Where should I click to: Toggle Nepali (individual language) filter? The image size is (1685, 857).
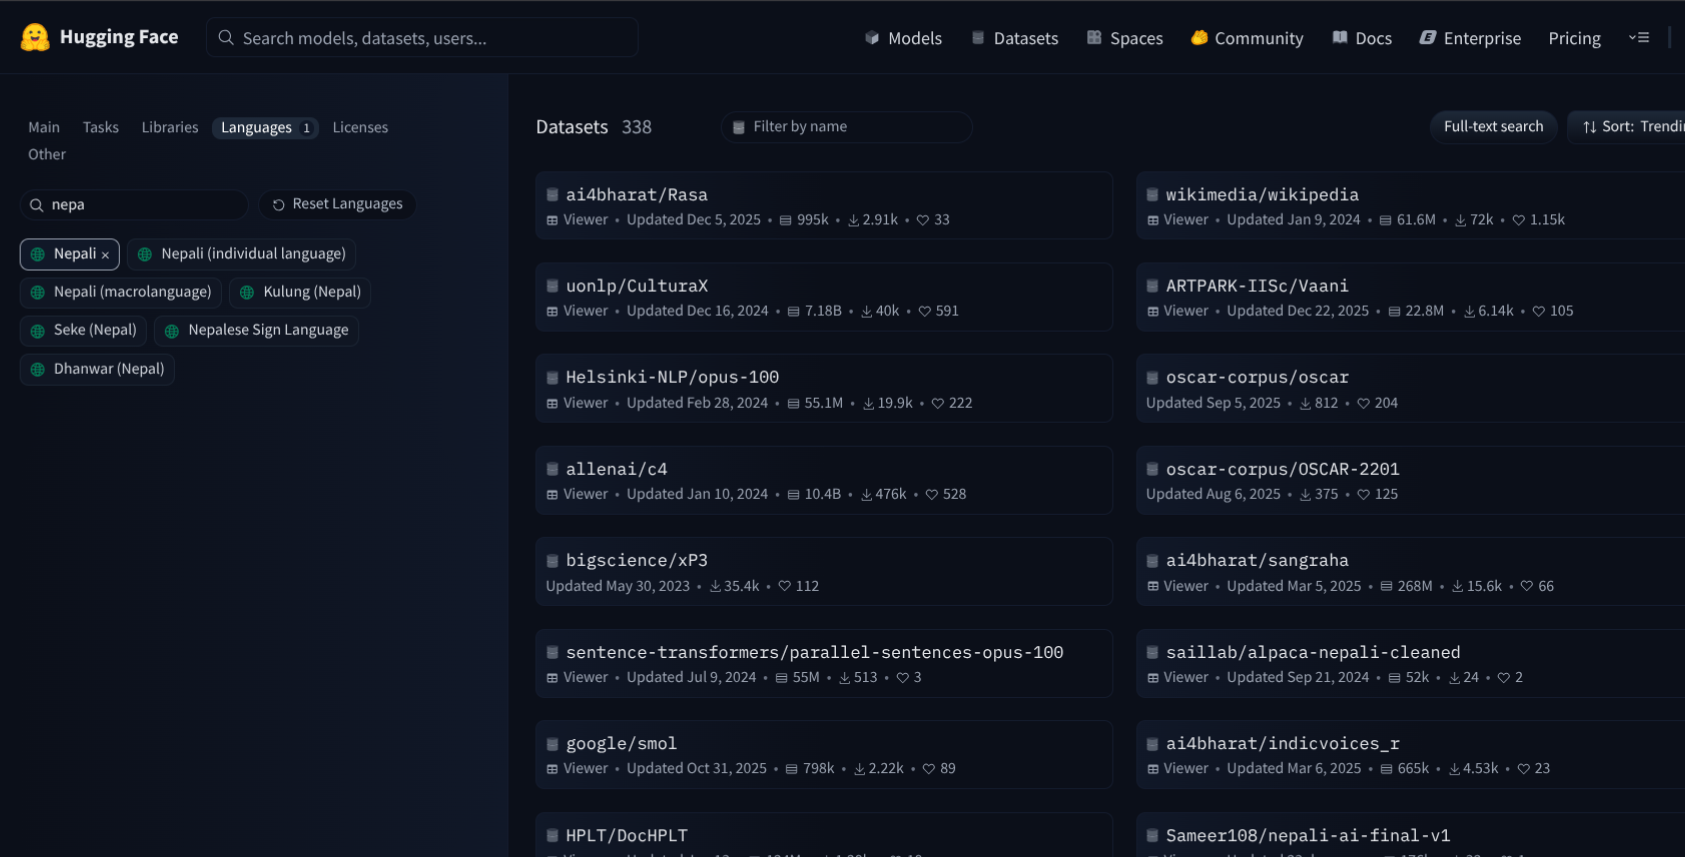pos(242,254)
